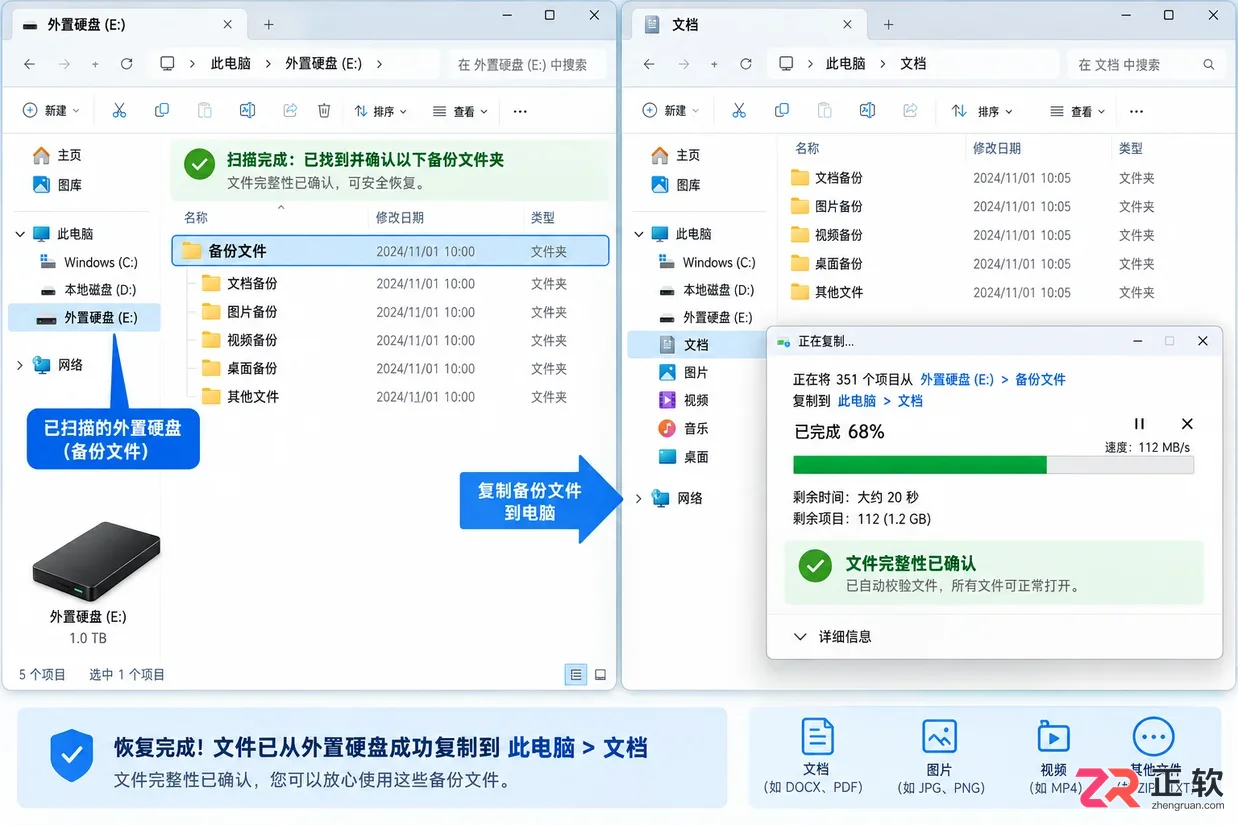Click the share icon in the 文档 window toolbar
Viewport: 1238px width, 825px height.
click(x=910, y=111)
